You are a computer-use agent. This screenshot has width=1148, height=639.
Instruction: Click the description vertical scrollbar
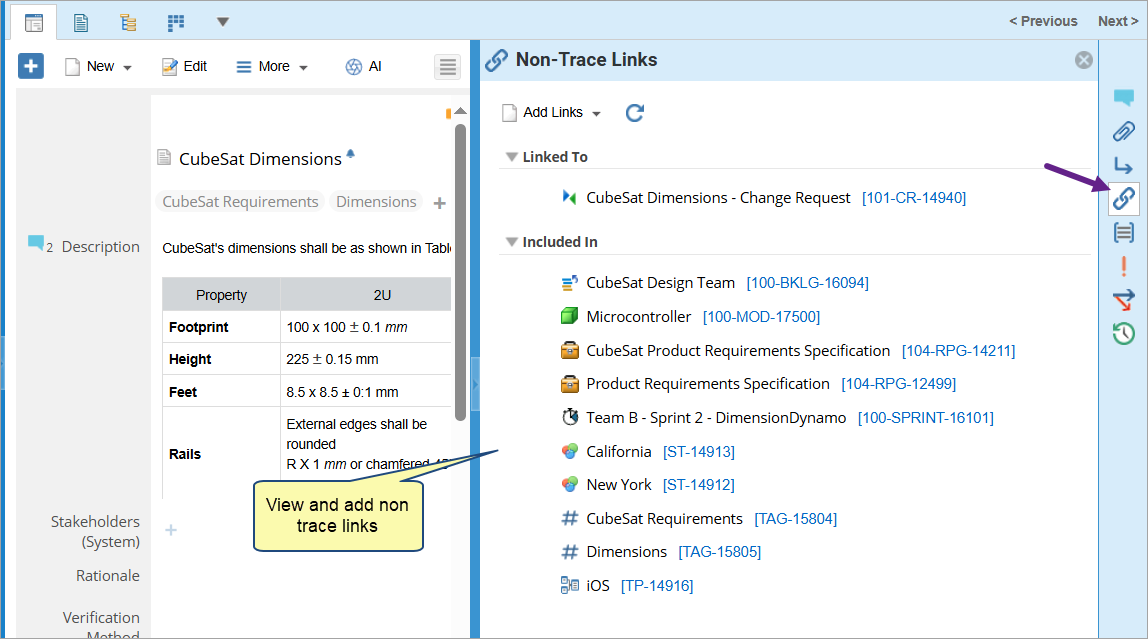click(x=460, y=270)
